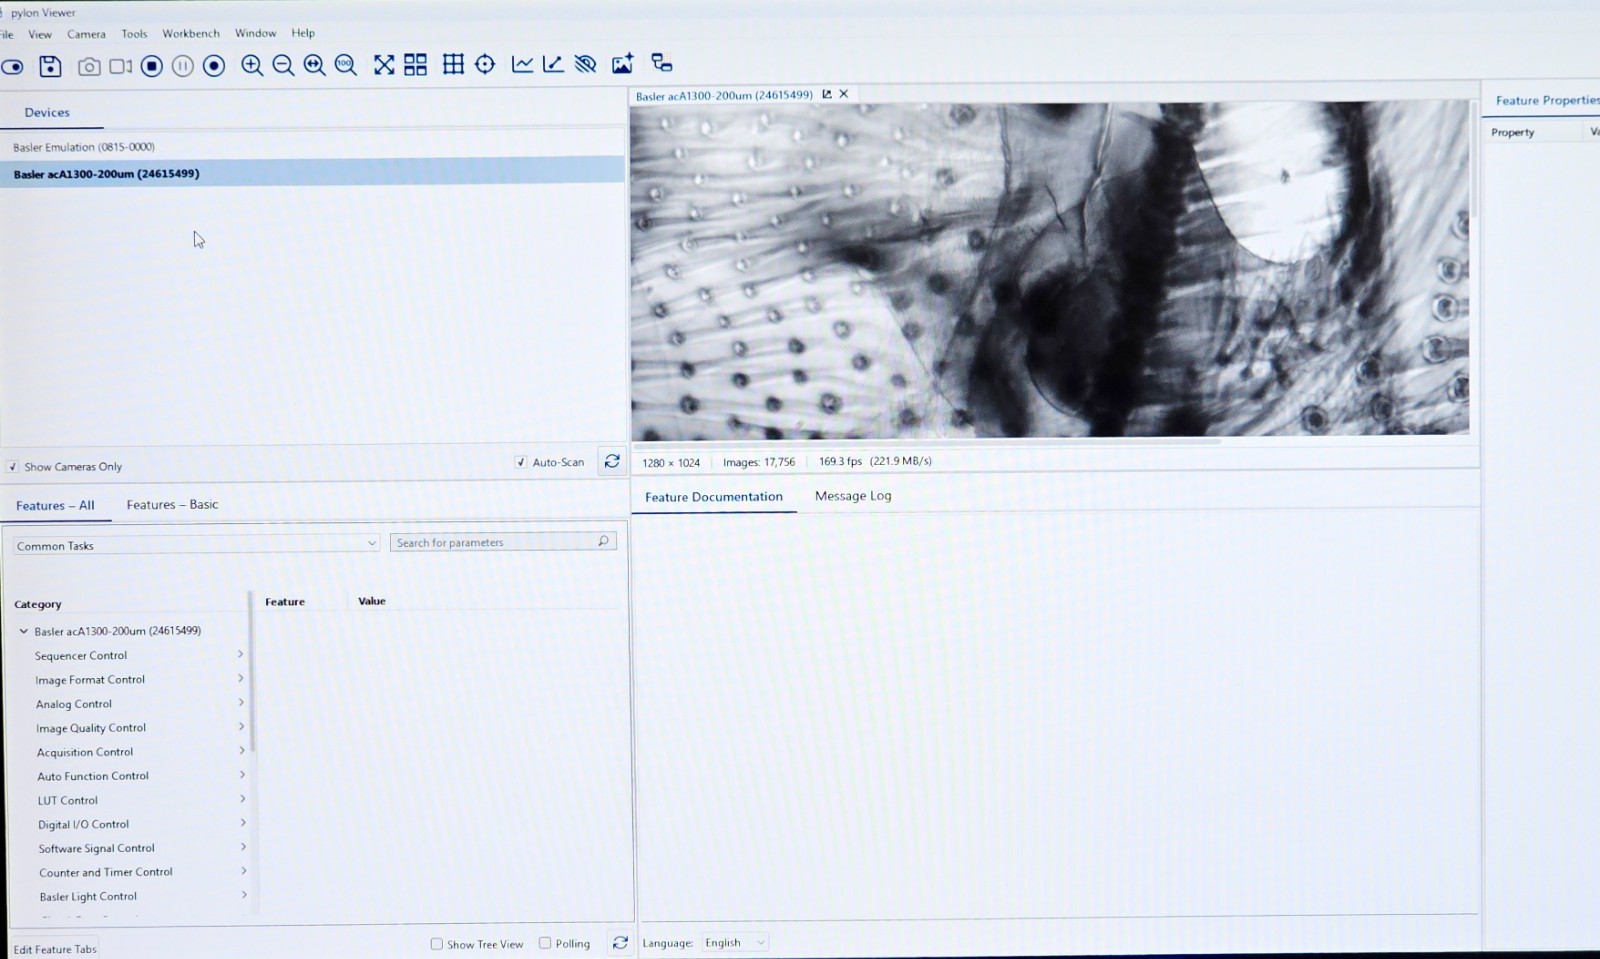This screenshot has height=959, width=1600.
Task: Click the refresh device list icon
Action: pyautogui.click(x=612, y=461)
